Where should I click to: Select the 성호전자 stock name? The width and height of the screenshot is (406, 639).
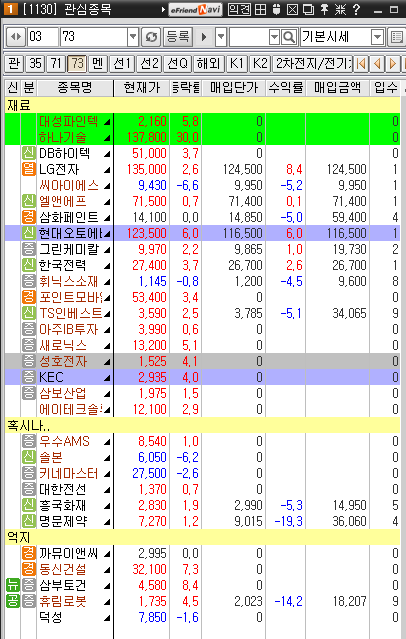click(x=63, y=361)
